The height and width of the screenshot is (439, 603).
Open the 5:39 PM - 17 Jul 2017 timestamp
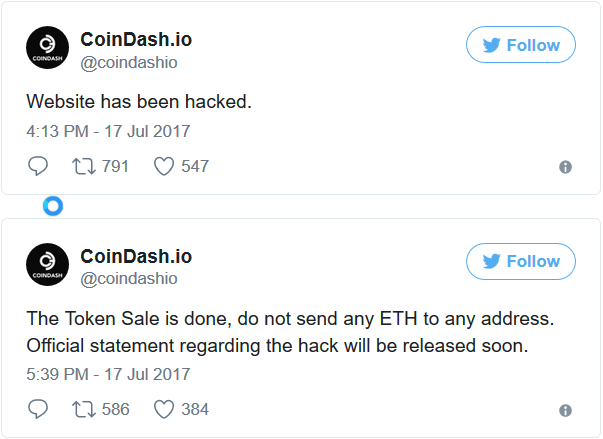click(x=107, y=374)
